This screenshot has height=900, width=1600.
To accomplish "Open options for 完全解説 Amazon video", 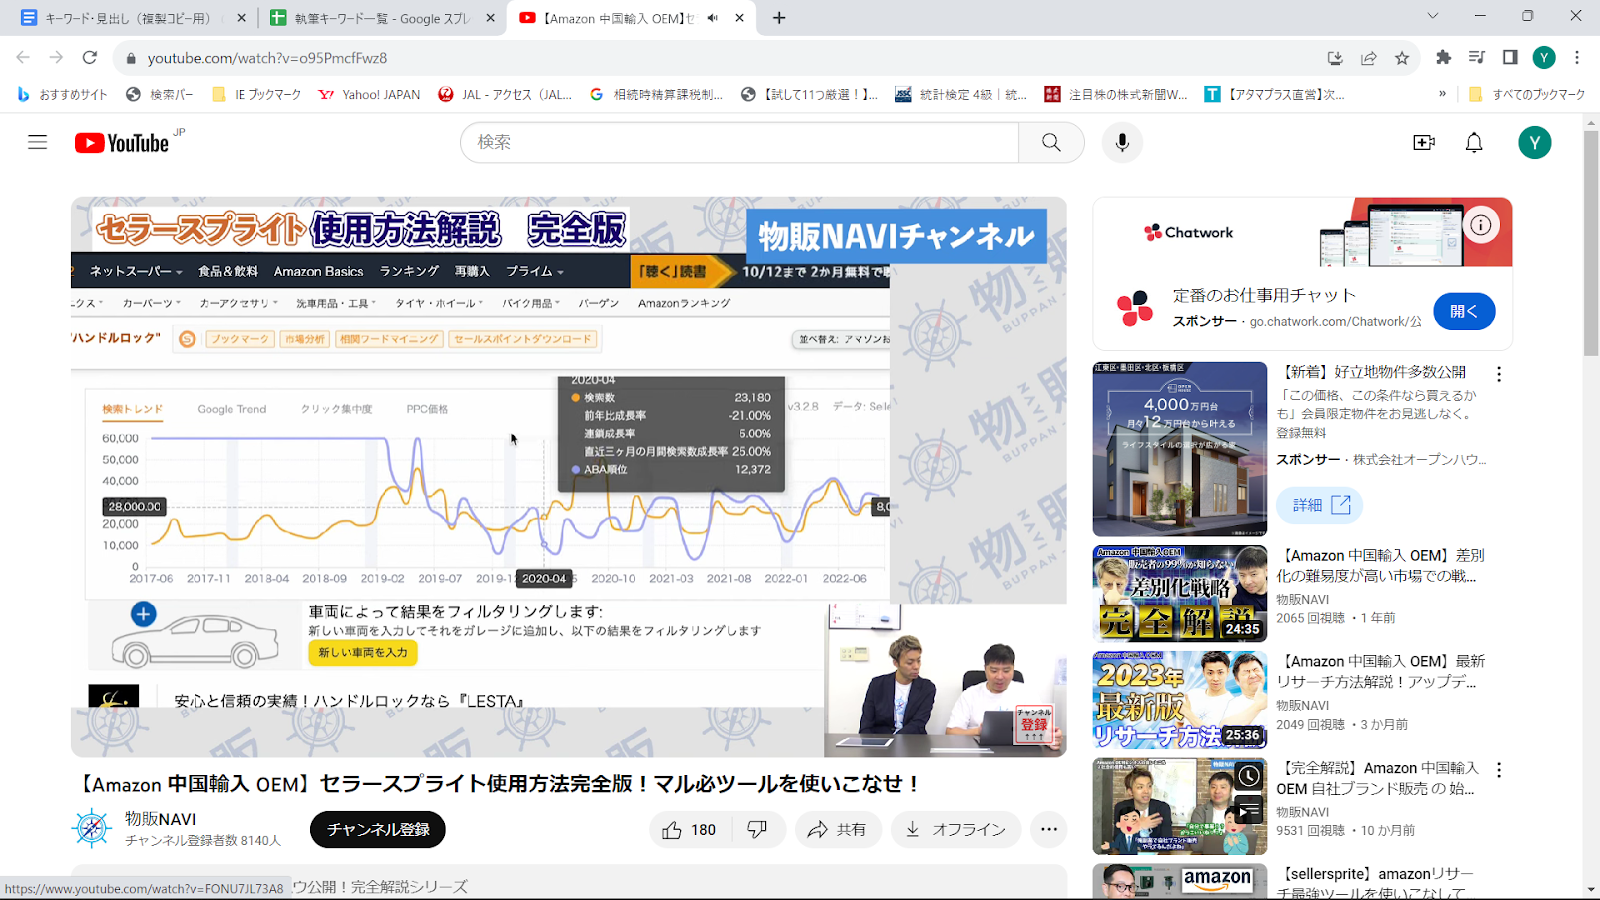I will coord(1498,770).
